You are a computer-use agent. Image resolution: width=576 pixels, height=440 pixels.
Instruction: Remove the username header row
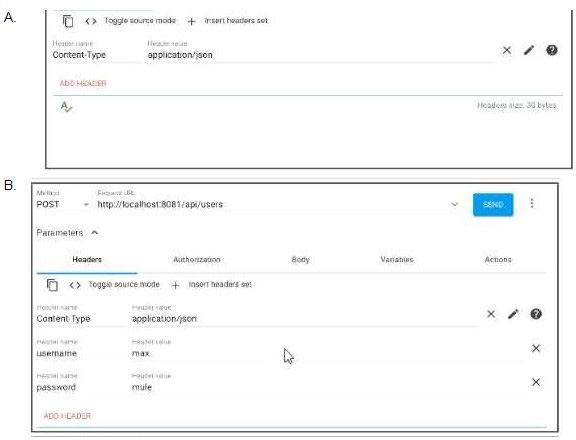point(536,348)
